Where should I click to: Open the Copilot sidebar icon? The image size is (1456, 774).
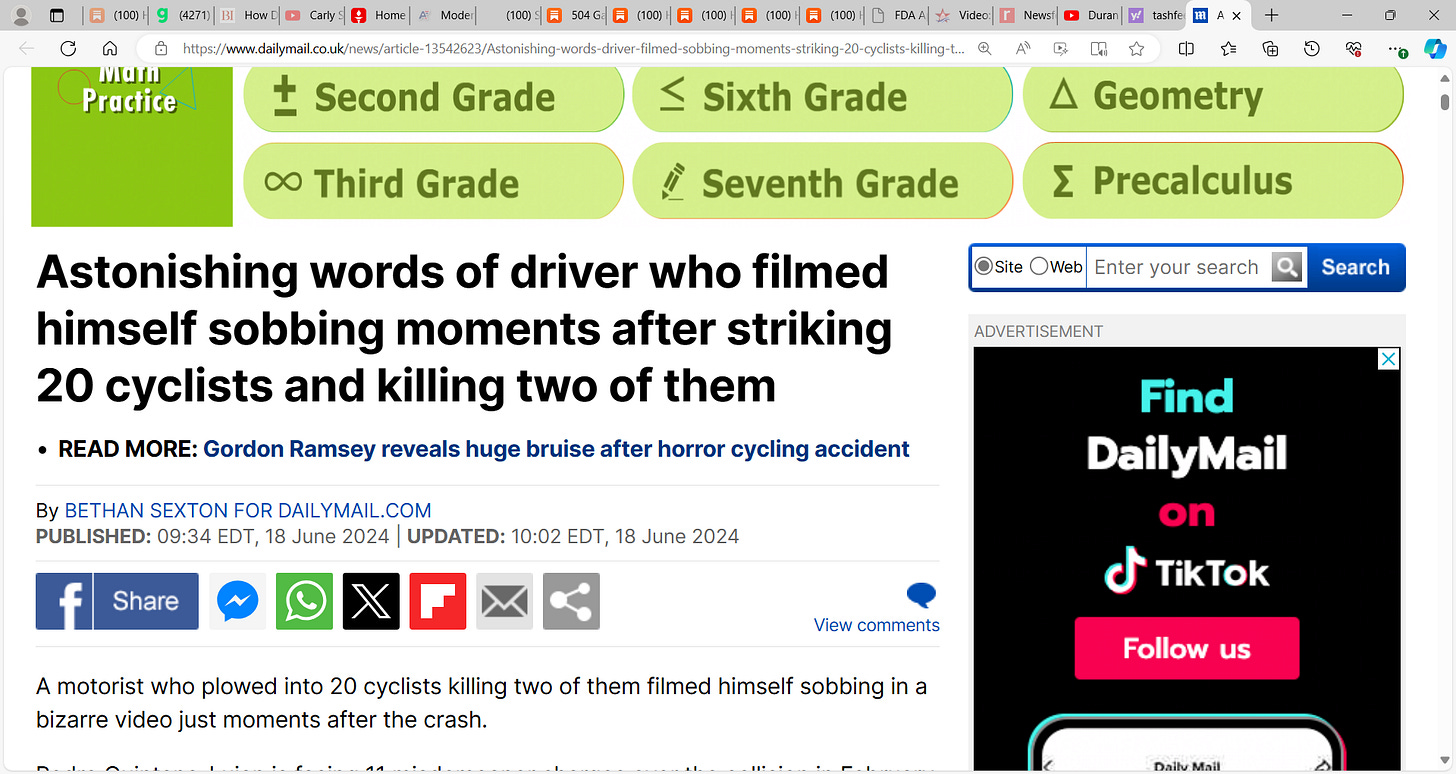(1435, 48)
